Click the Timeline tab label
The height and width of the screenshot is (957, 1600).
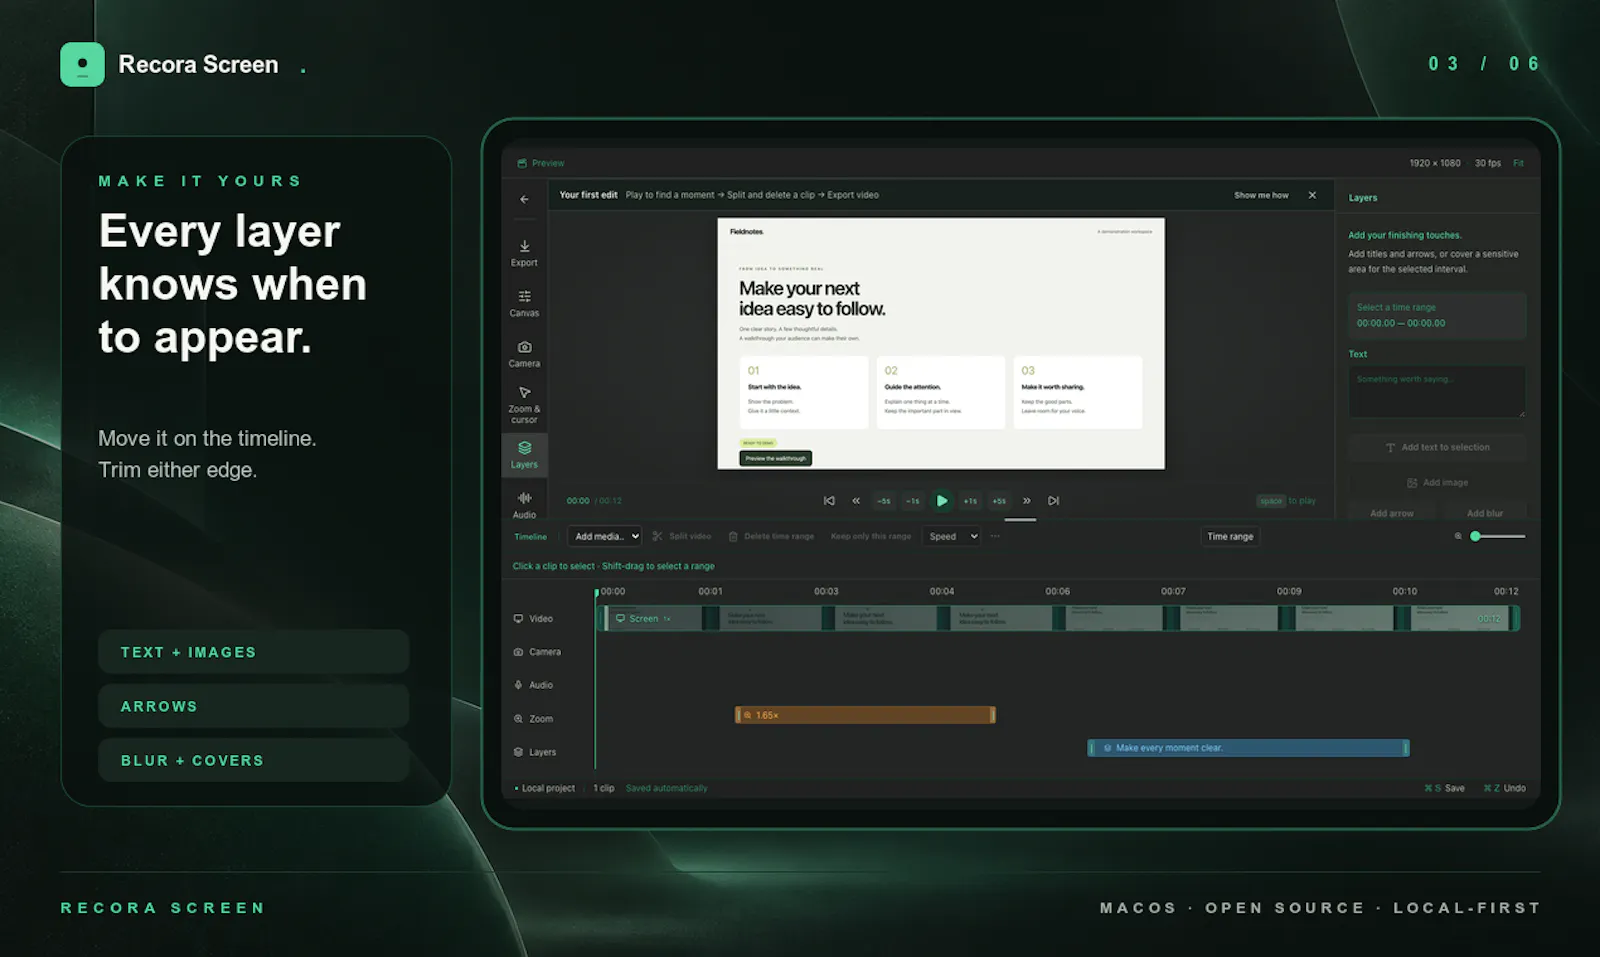click(x=530, y=537)
